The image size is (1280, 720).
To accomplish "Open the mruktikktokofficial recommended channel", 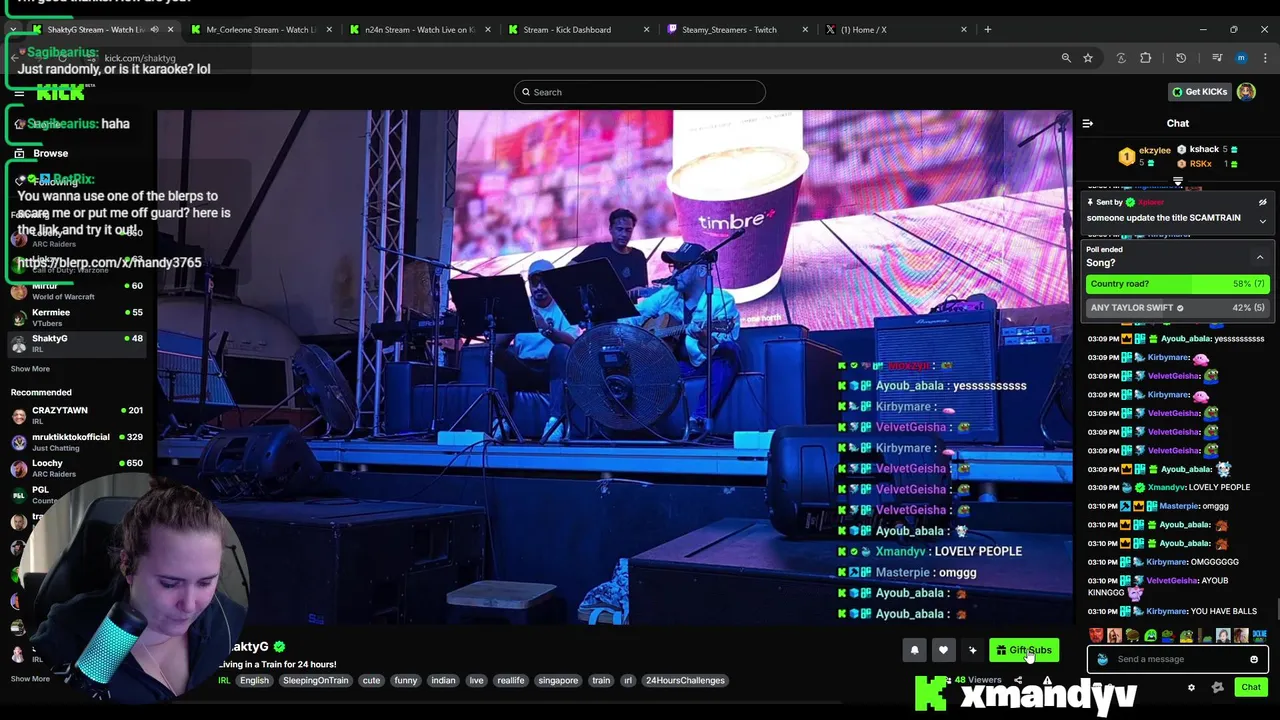I will 78,442.
